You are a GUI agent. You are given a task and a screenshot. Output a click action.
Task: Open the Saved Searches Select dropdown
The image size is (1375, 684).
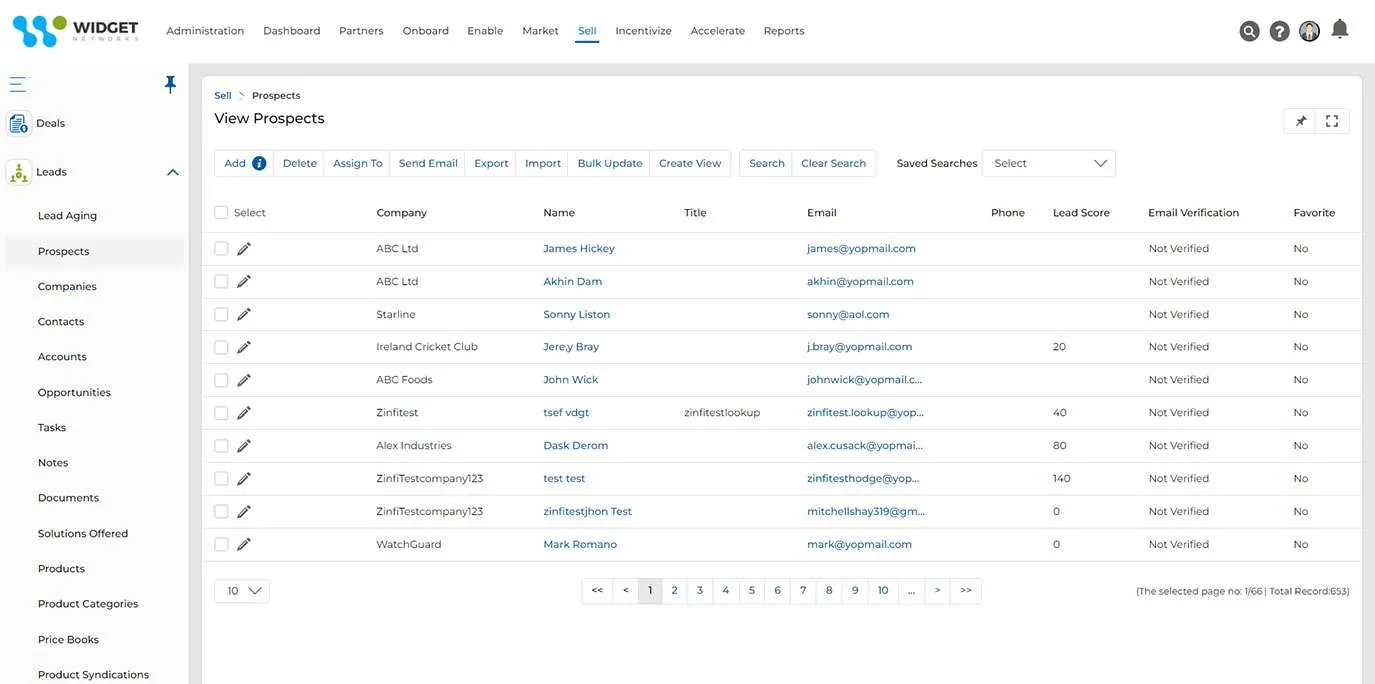tap(1049, 163)
